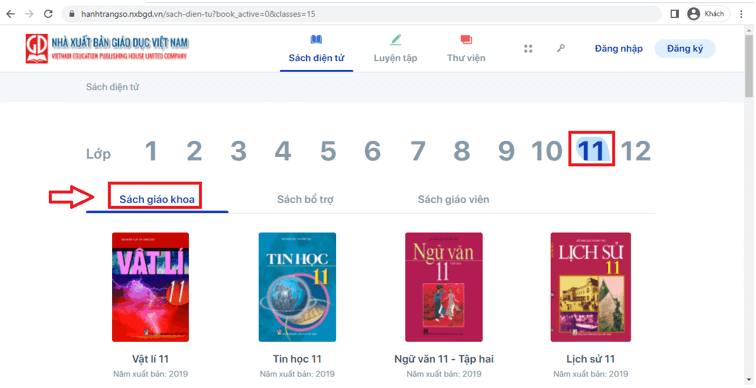The image size is (756, 388).
Task: Click the Đăng ký button
Action: 685,49
